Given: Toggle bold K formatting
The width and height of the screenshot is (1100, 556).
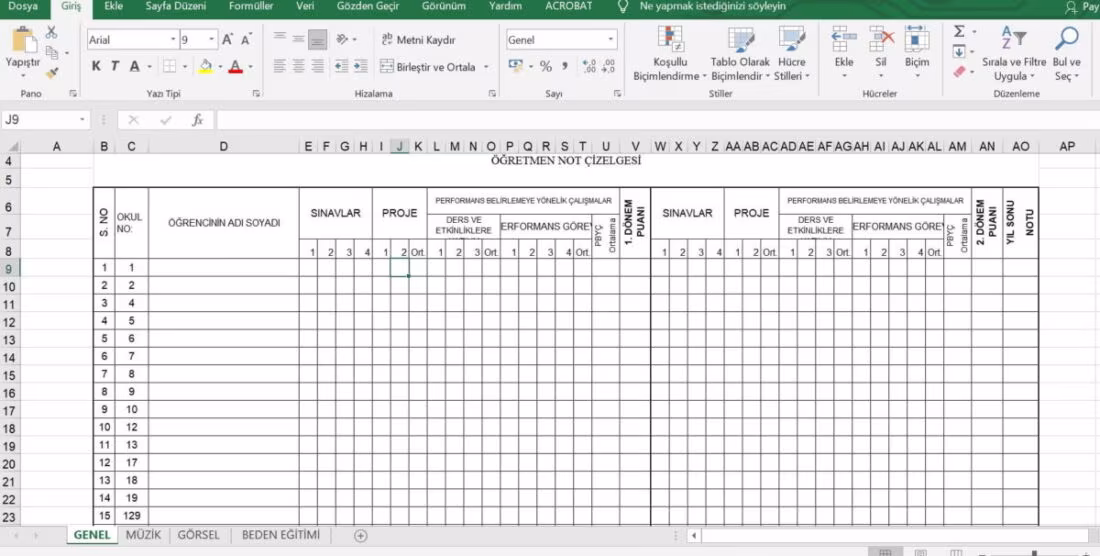Looking at the screenshot, I should [97, 67].
